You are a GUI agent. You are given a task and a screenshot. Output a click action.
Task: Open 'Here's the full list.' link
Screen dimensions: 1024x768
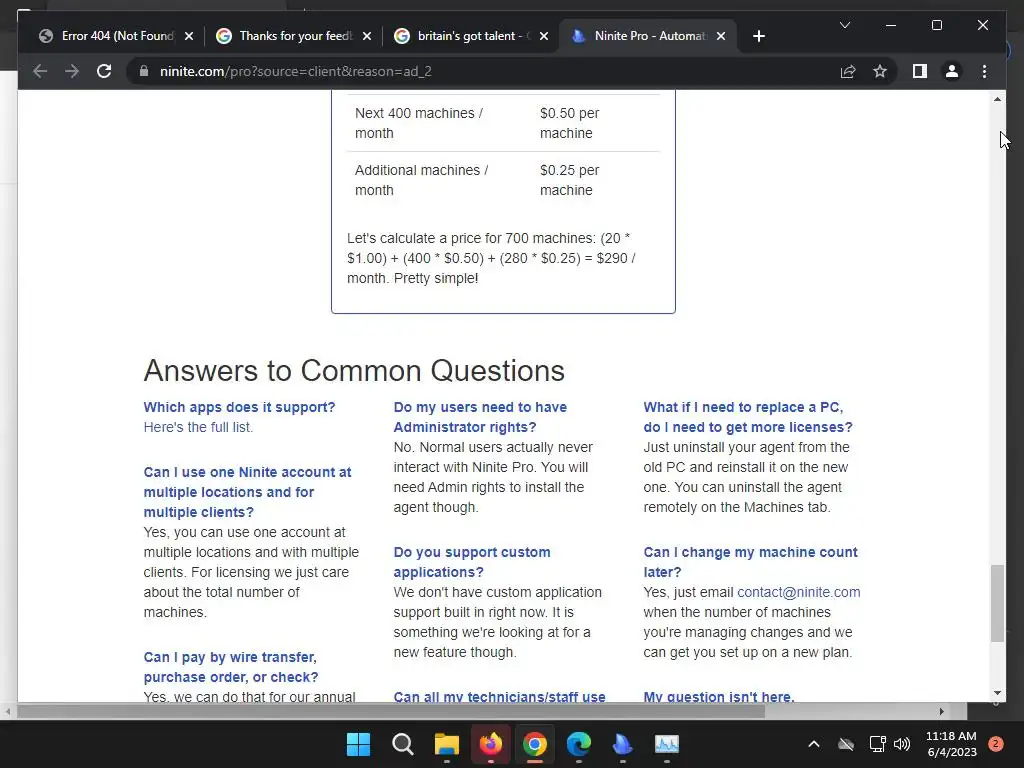(x=198, y=427)
